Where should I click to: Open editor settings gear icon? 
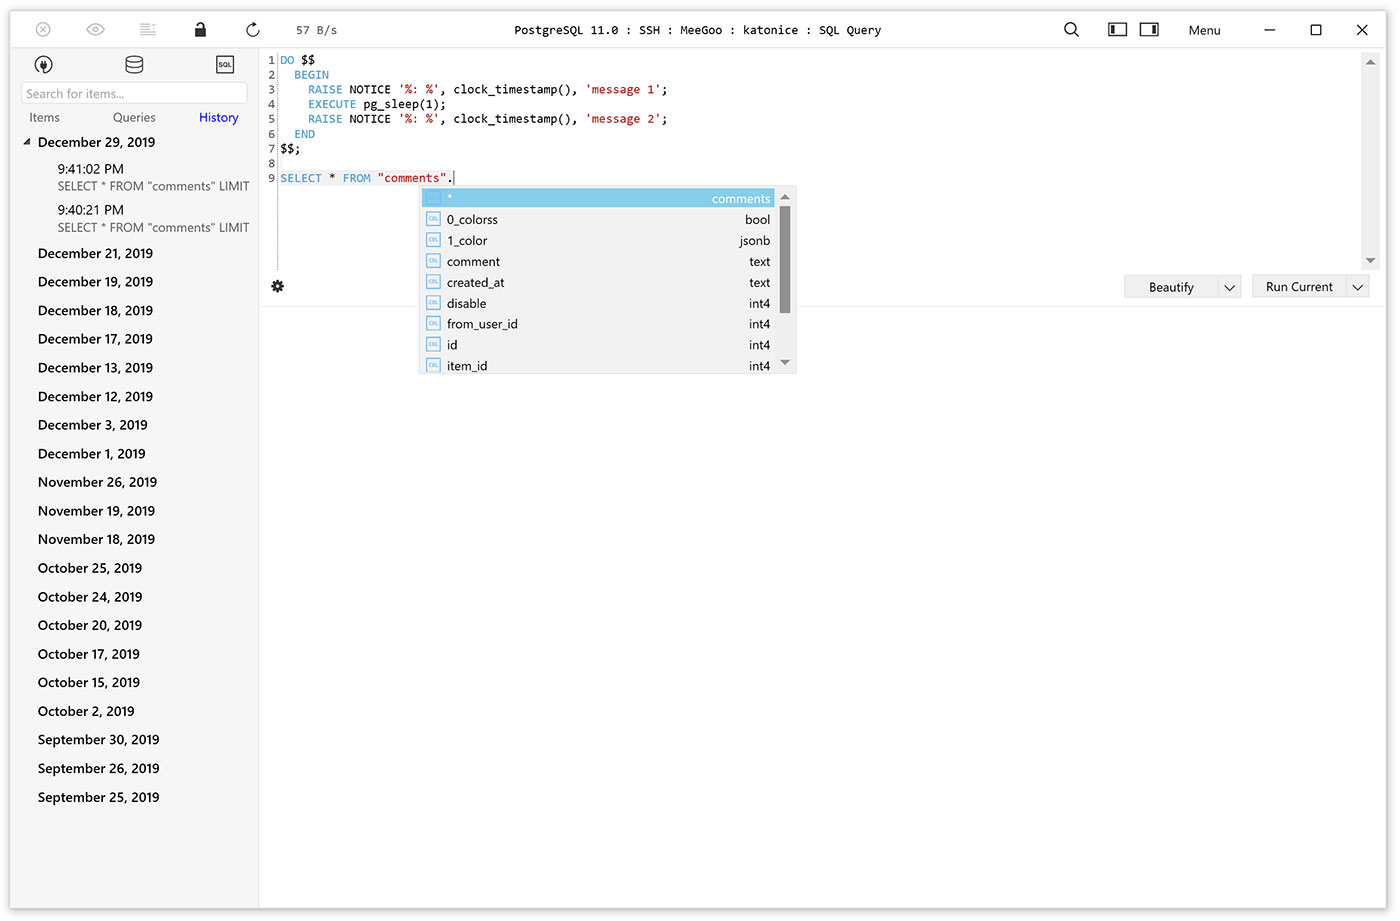tap(278, 287)
